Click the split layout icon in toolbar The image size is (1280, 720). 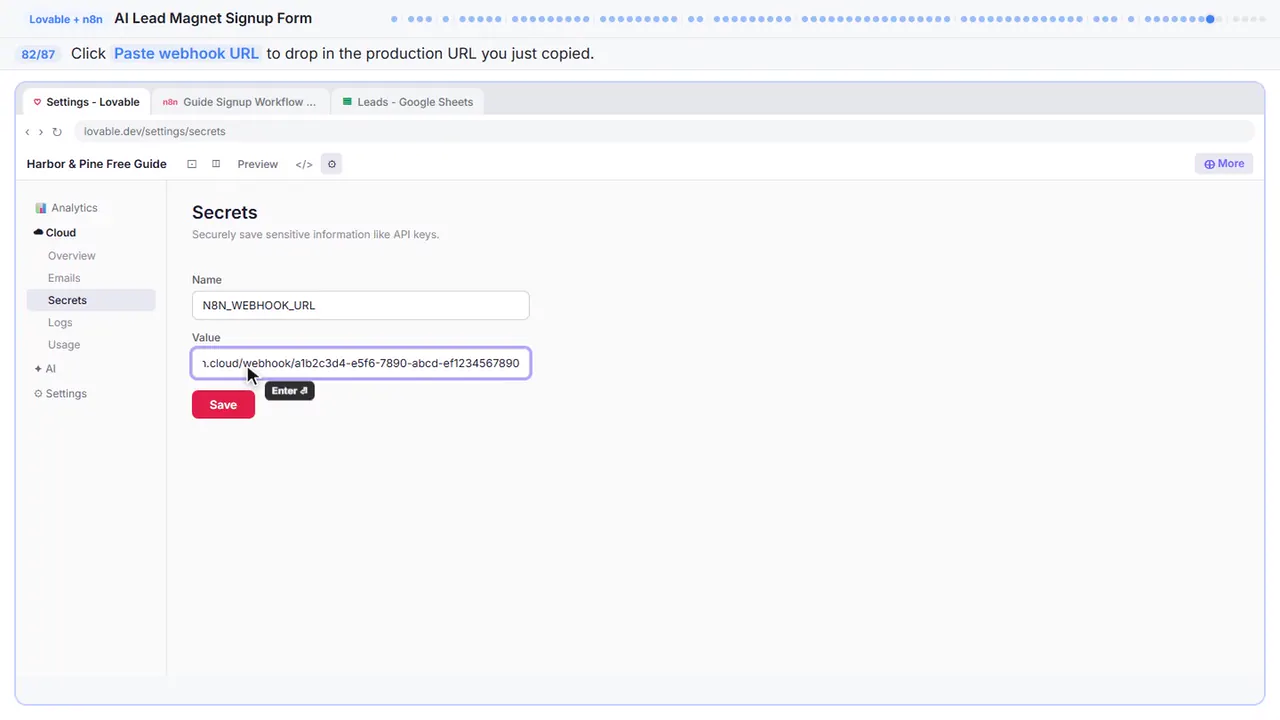tap(216, 164)
